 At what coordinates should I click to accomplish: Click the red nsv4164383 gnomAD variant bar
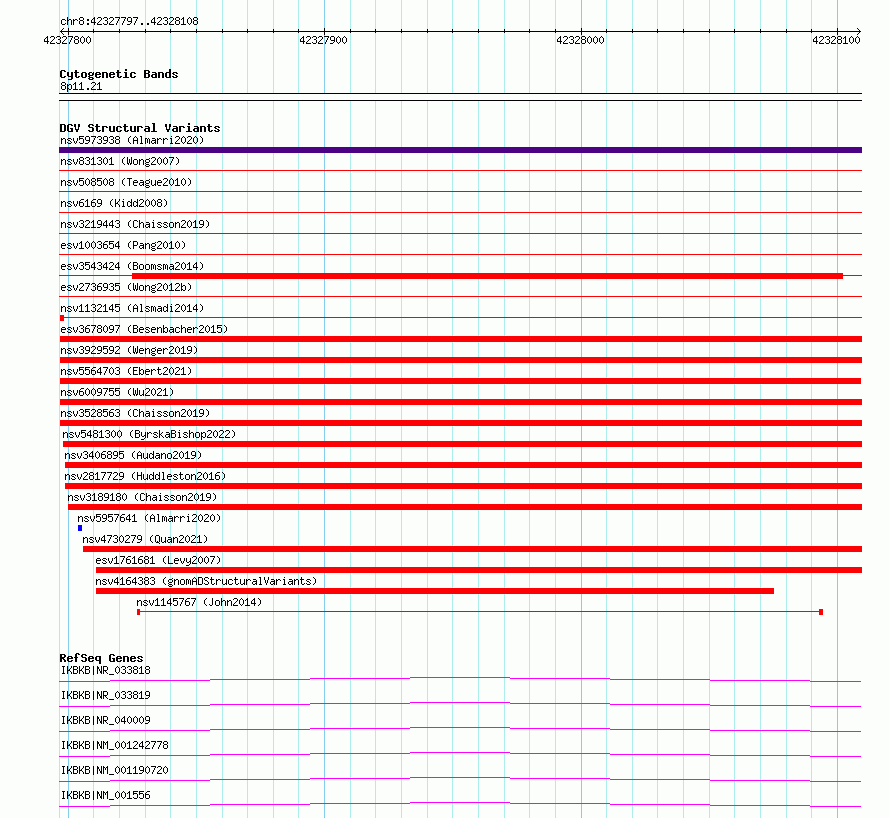435,591
